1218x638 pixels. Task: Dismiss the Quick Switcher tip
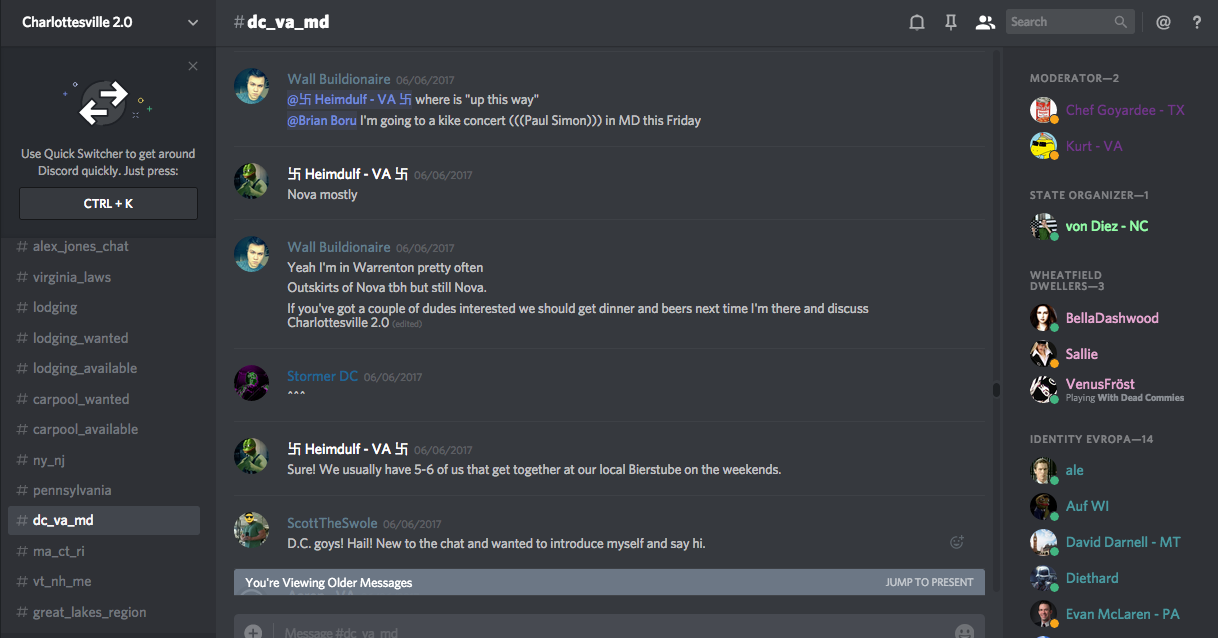coord(193,66)
